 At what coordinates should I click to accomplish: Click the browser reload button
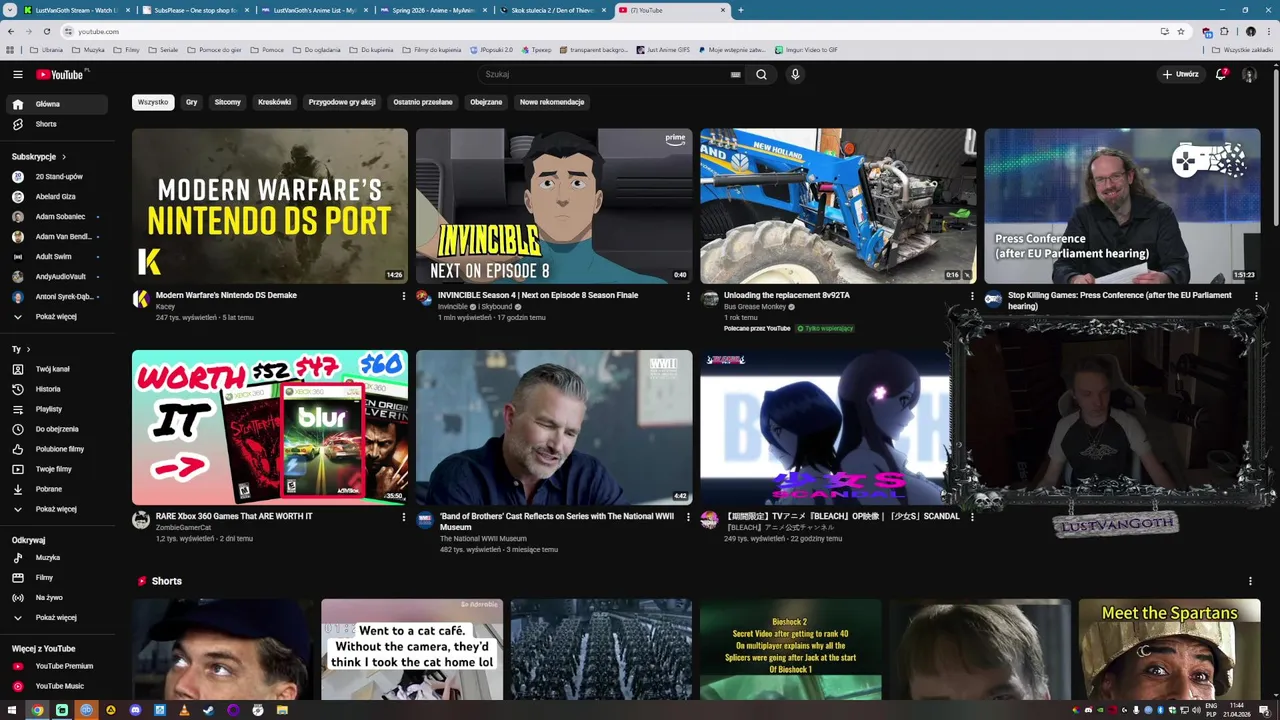click(46, 31)
